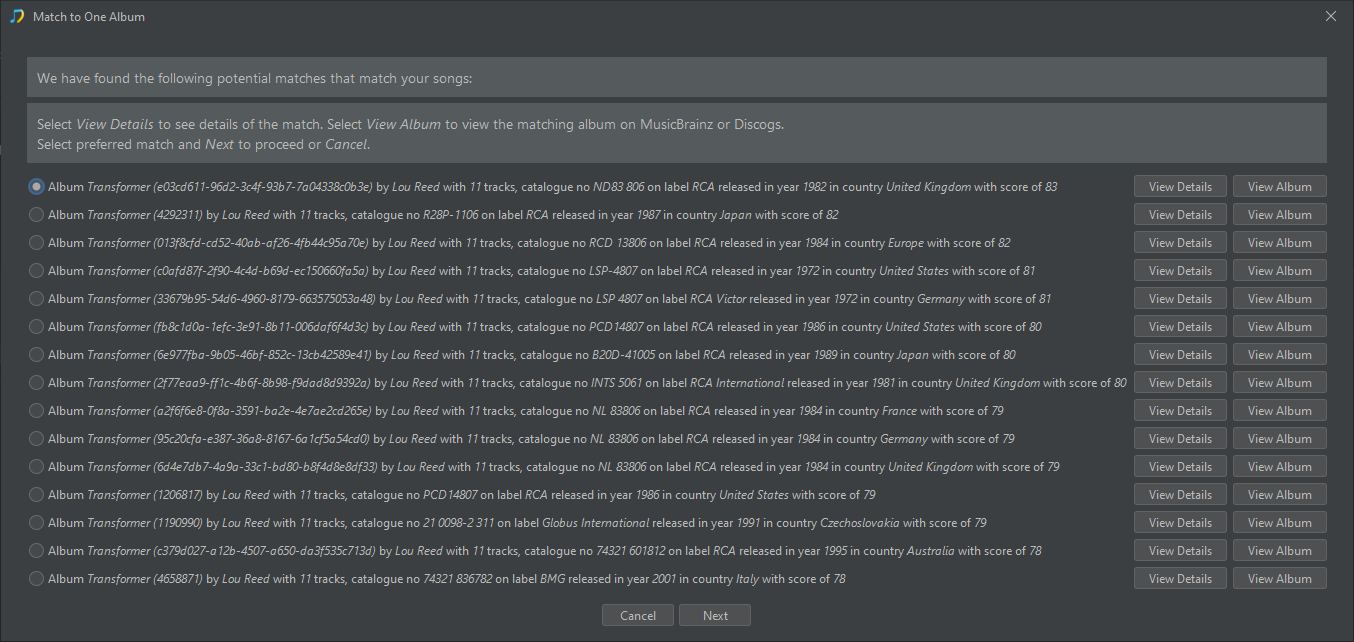The width and height of the screenshot is (1354, 642).
Task: View Album for the 1995 Australia match
Action: point(1279,551)
